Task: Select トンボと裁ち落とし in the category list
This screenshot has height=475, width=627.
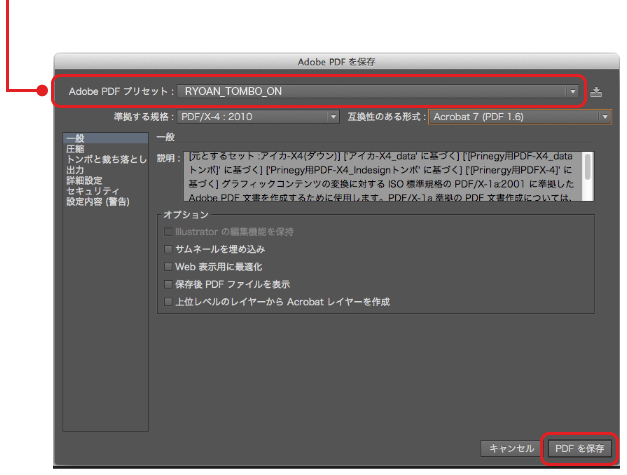Action: 106,160
